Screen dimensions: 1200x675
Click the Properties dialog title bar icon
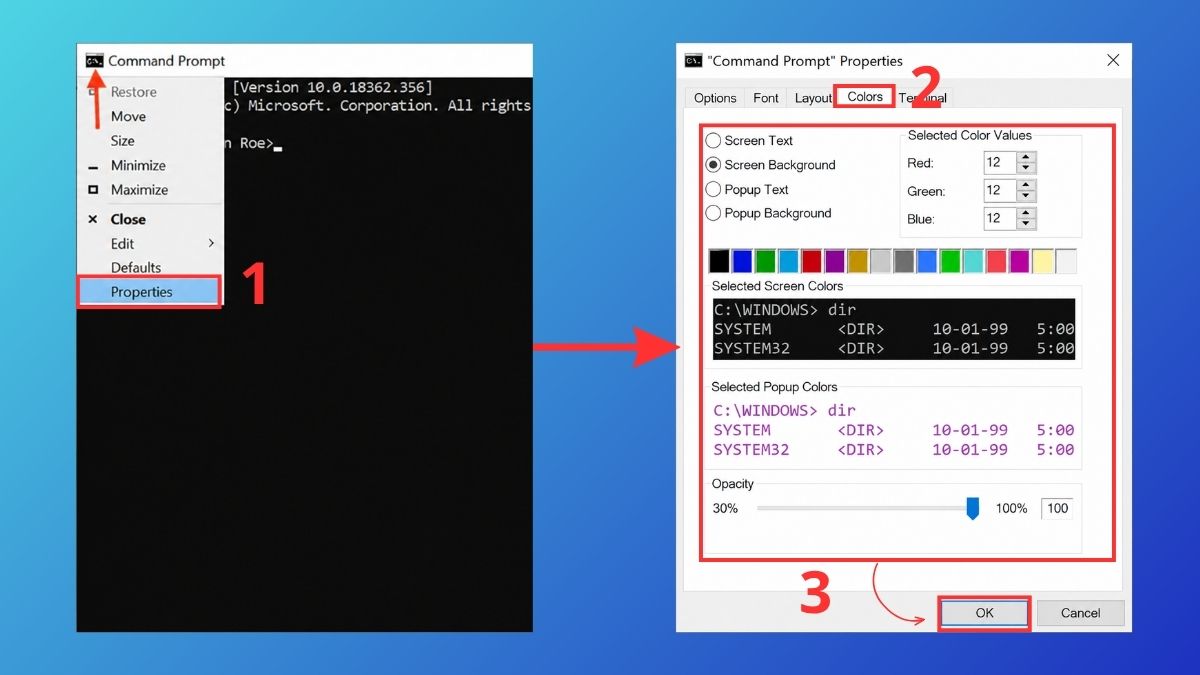click(693, 61)
